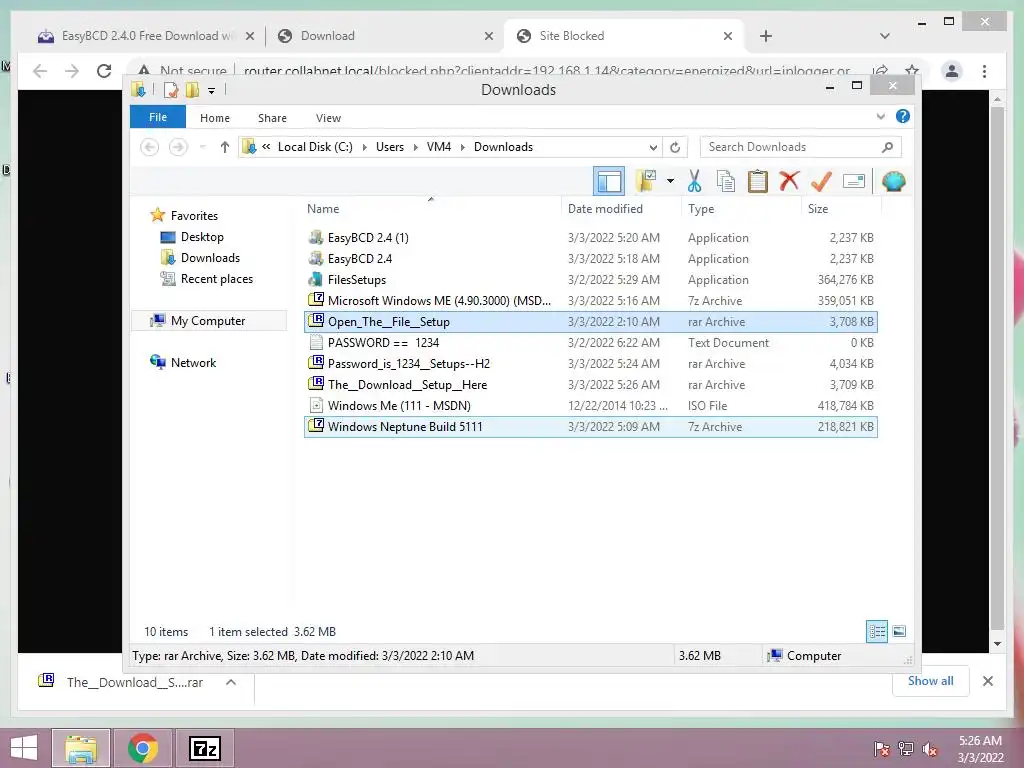The image size is (1024, 768).
Task: Open the View ribbon tab
Action: coord(328,118)
